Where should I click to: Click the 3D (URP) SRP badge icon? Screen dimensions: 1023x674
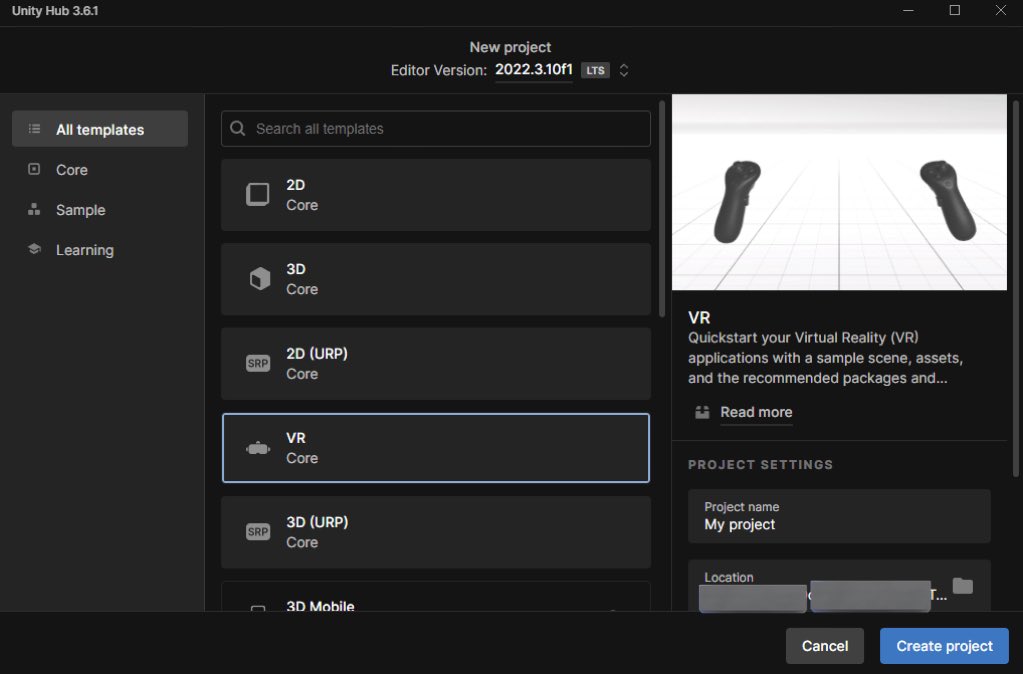[258, 532]
